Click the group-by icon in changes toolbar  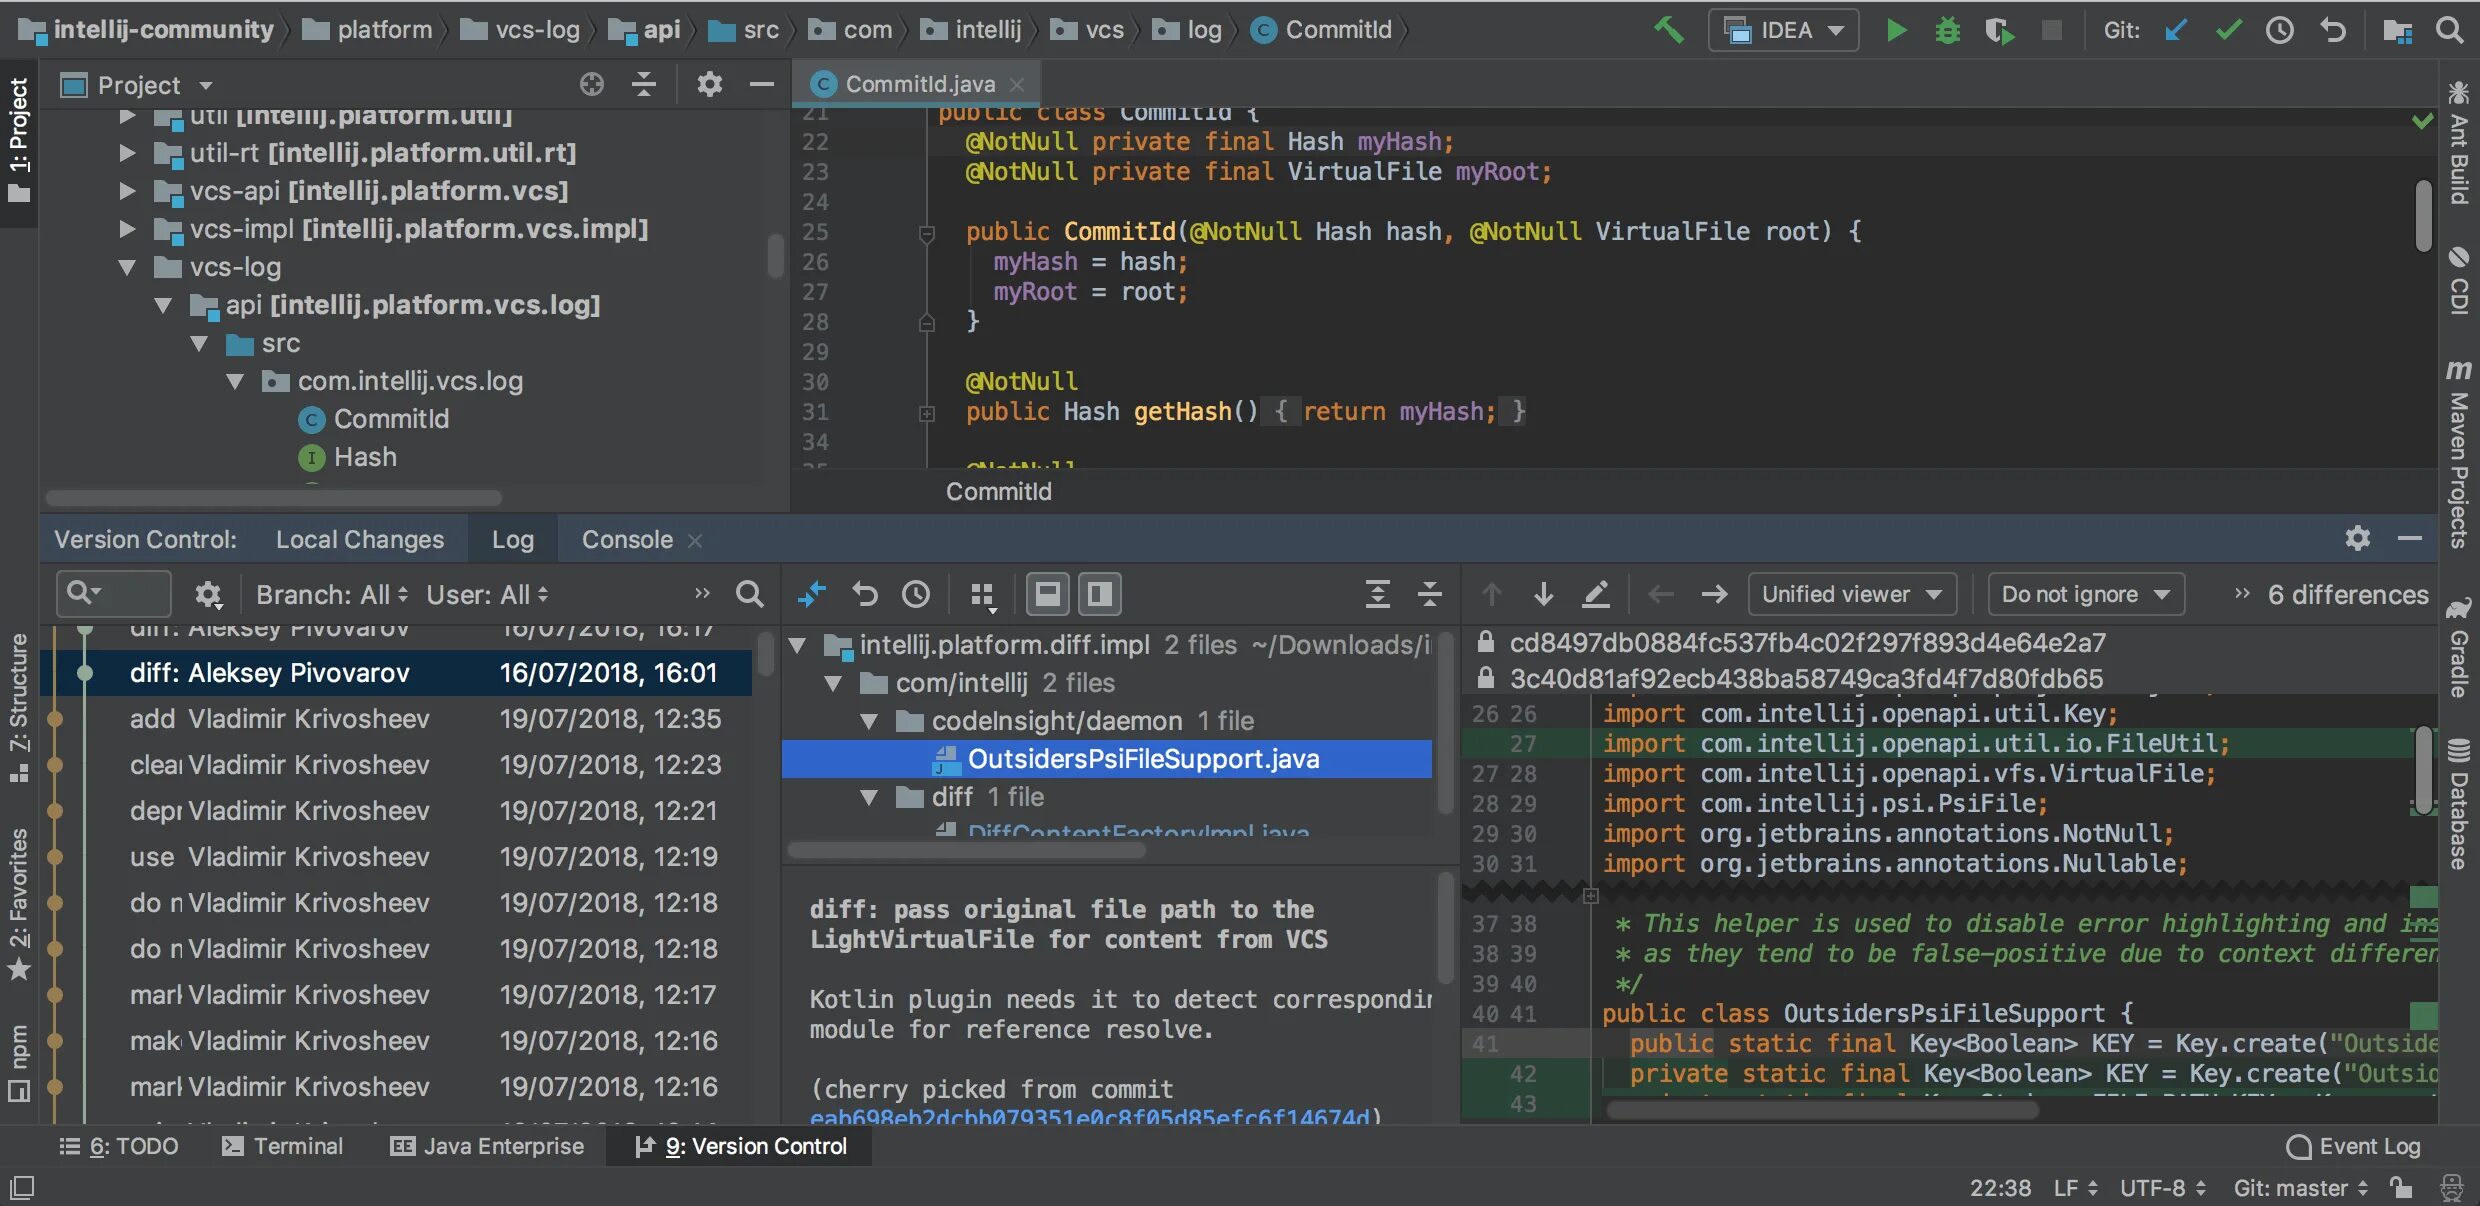pos(983,595)
